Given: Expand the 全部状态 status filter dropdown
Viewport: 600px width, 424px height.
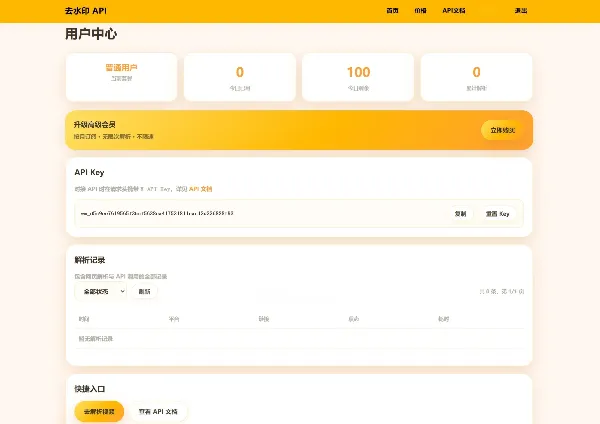Looking at the screenshot, I should [101, 291].
